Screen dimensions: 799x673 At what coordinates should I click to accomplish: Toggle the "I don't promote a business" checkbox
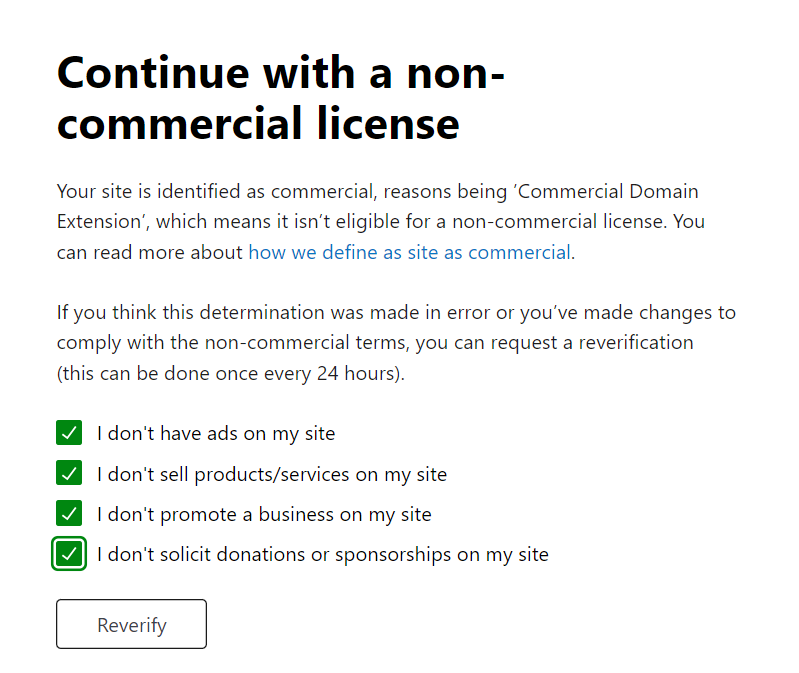click(x=69, y=514)
